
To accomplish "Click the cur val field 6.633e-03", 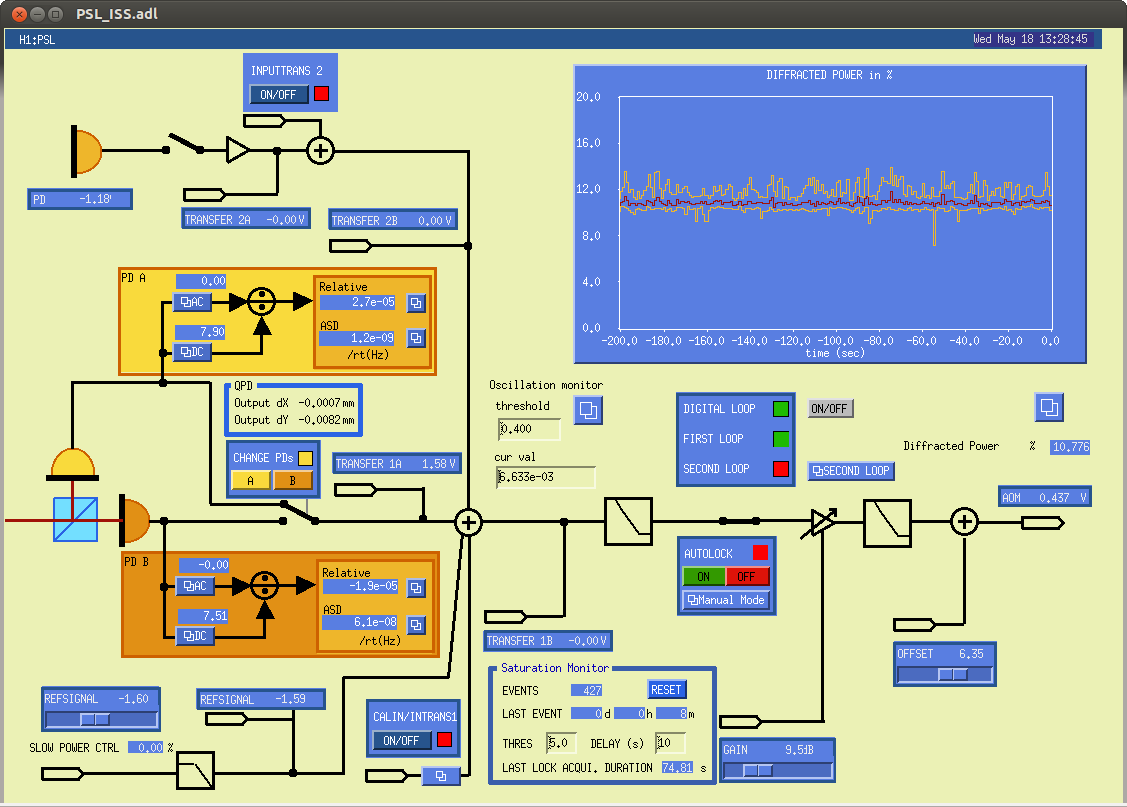I will point(546,477).
